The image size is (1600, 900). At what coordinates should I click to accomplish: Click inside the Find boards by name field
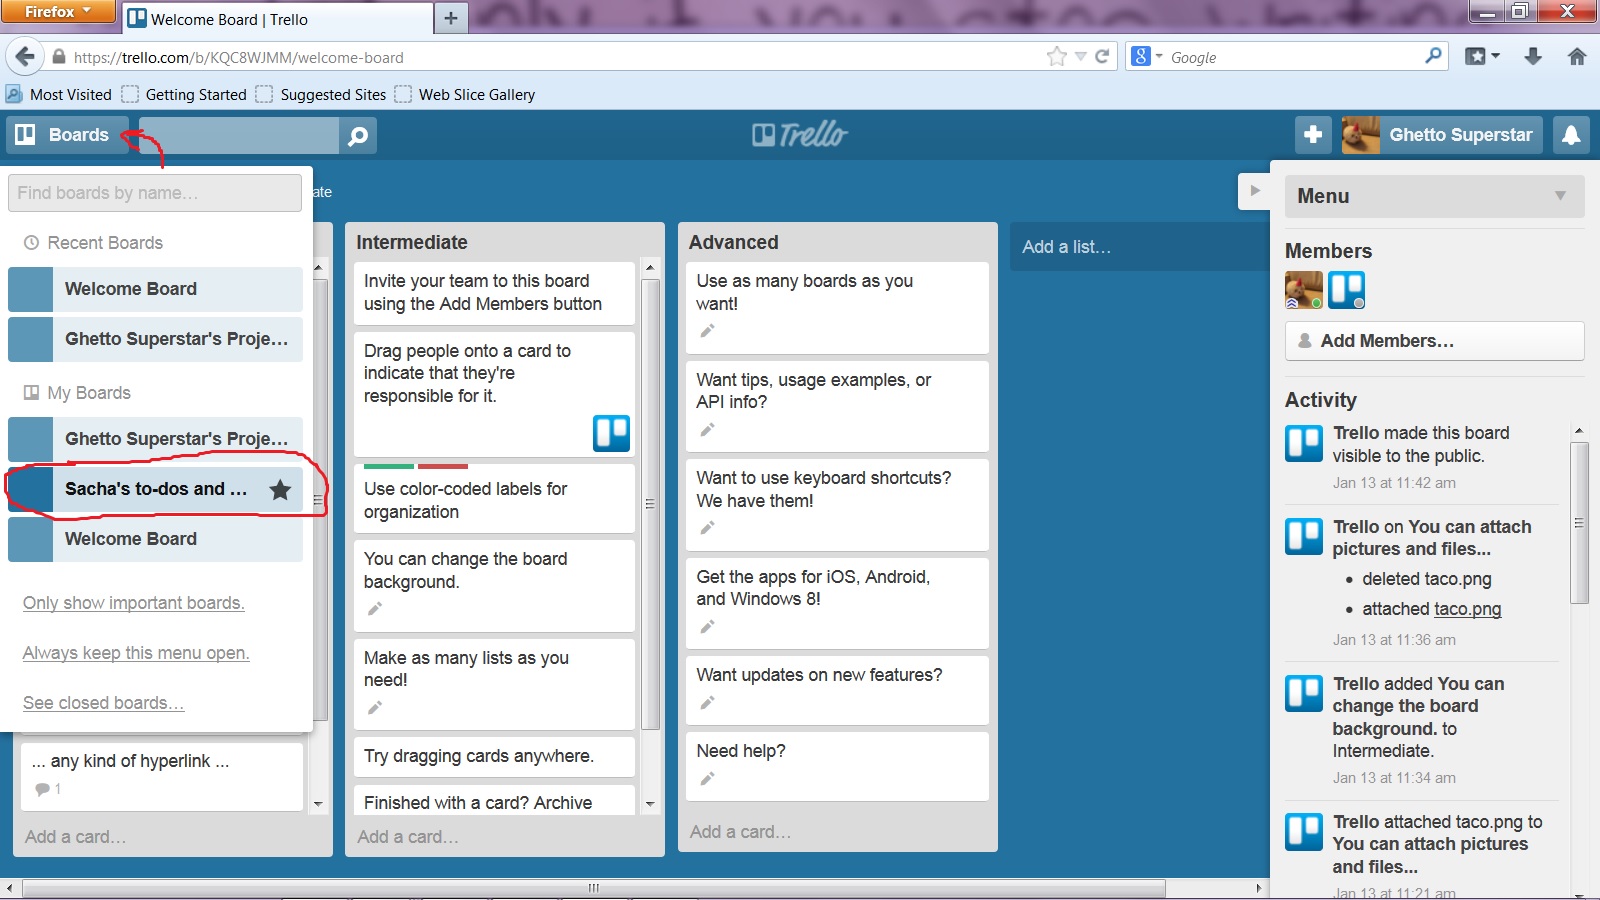coord(155,193)
